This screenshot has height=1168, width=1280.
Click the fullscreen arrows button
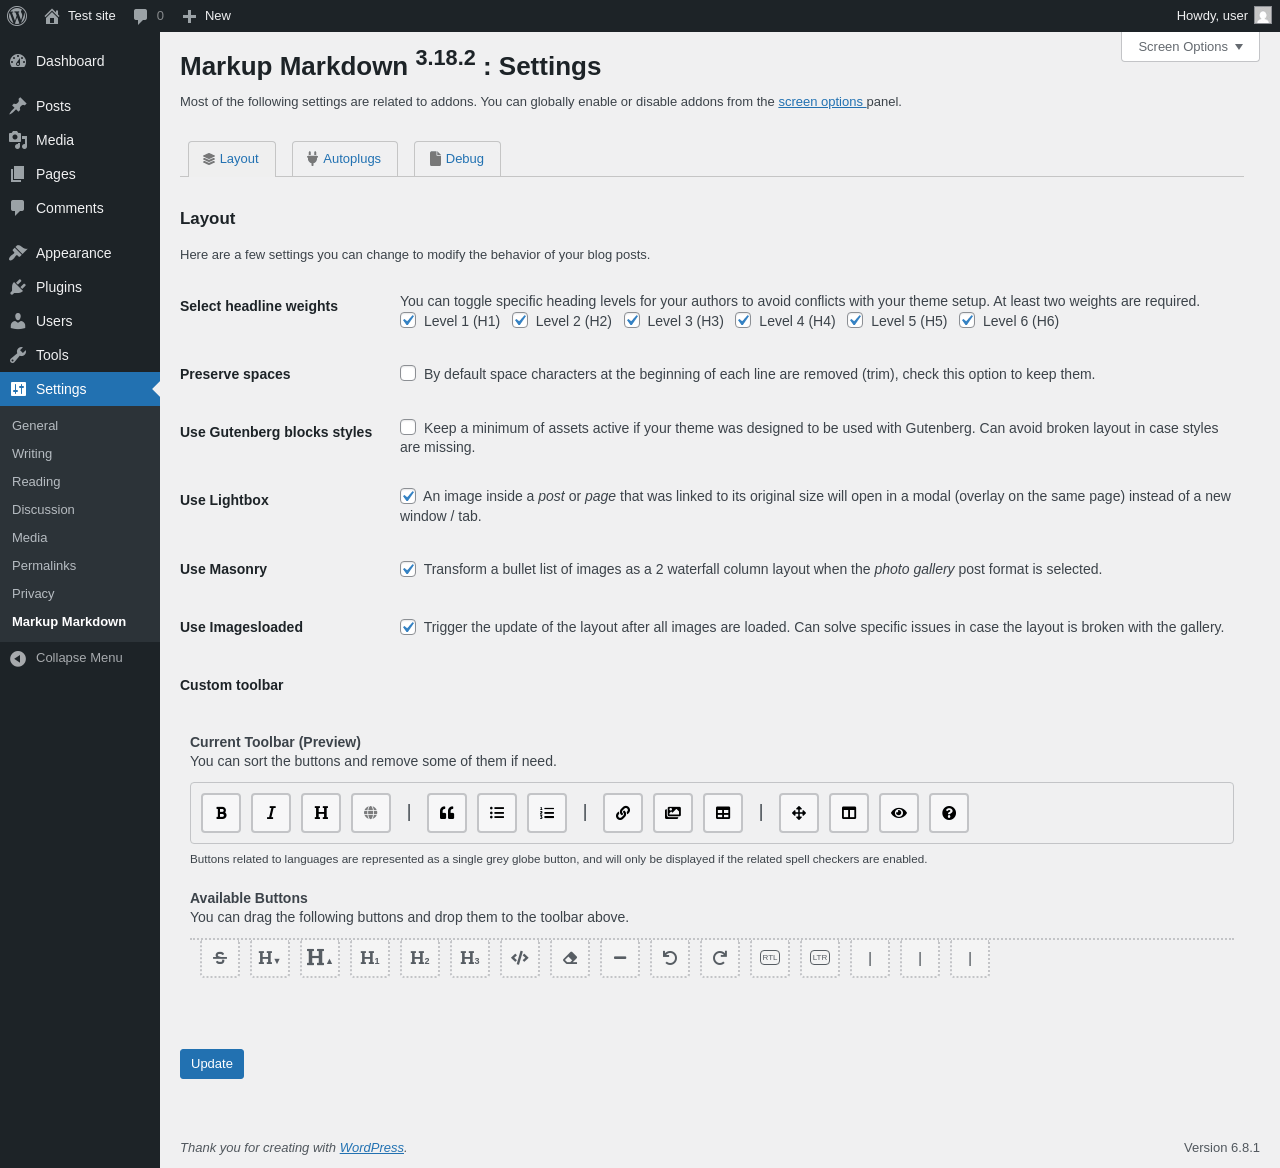(x=799, y=813)
